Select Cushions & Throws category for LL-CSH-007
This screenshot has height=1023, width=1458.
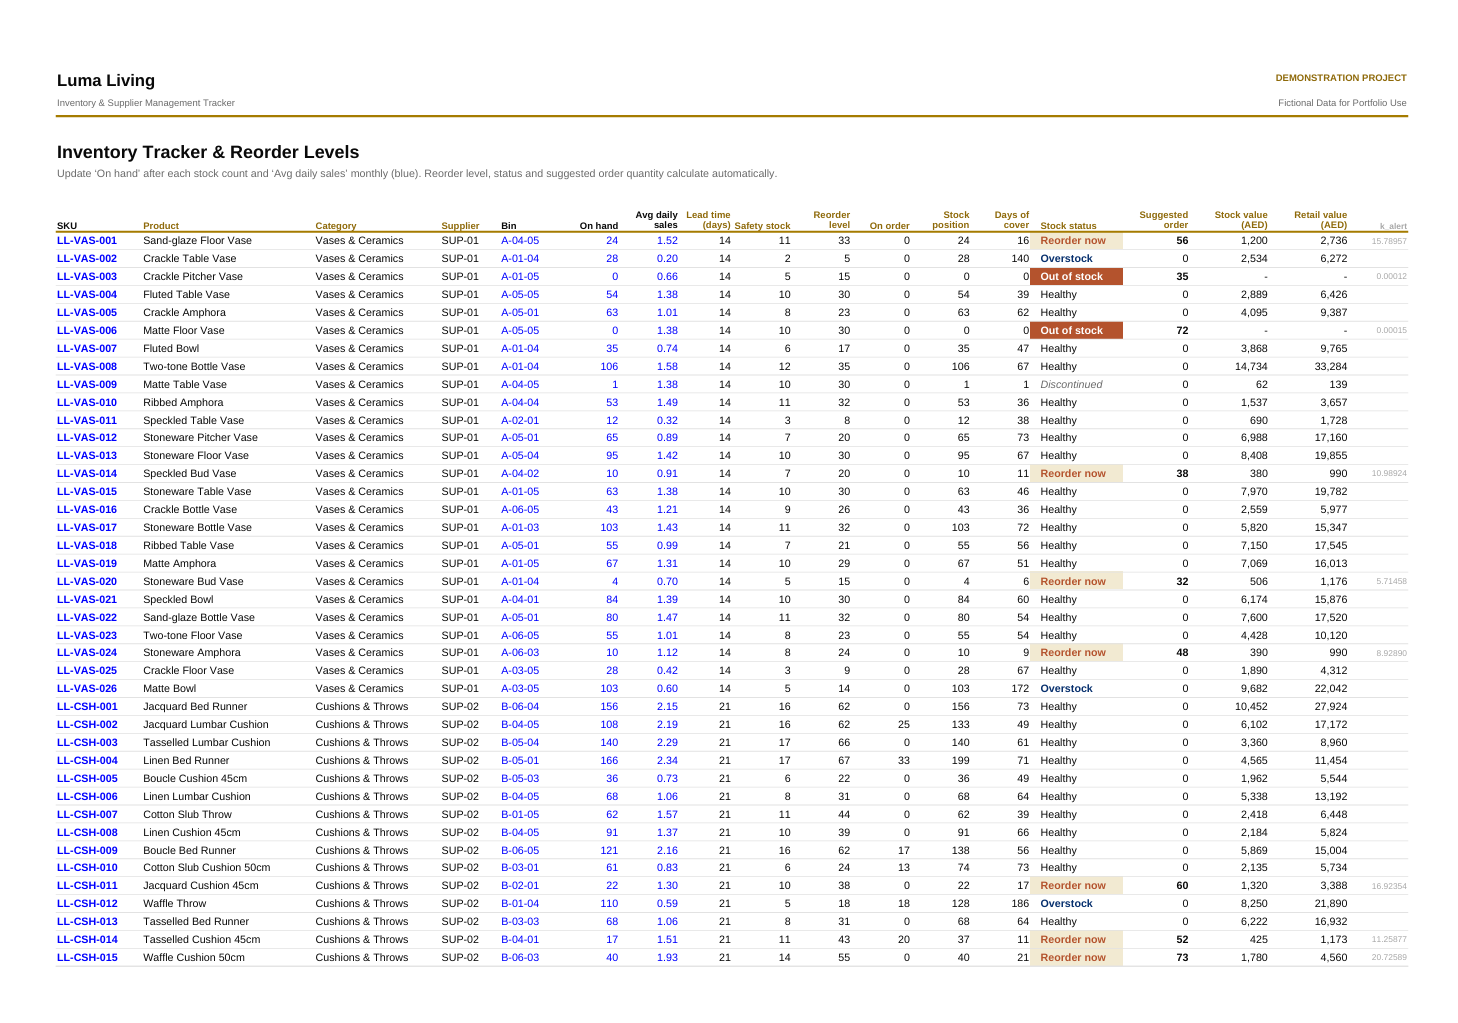[362, 815]
